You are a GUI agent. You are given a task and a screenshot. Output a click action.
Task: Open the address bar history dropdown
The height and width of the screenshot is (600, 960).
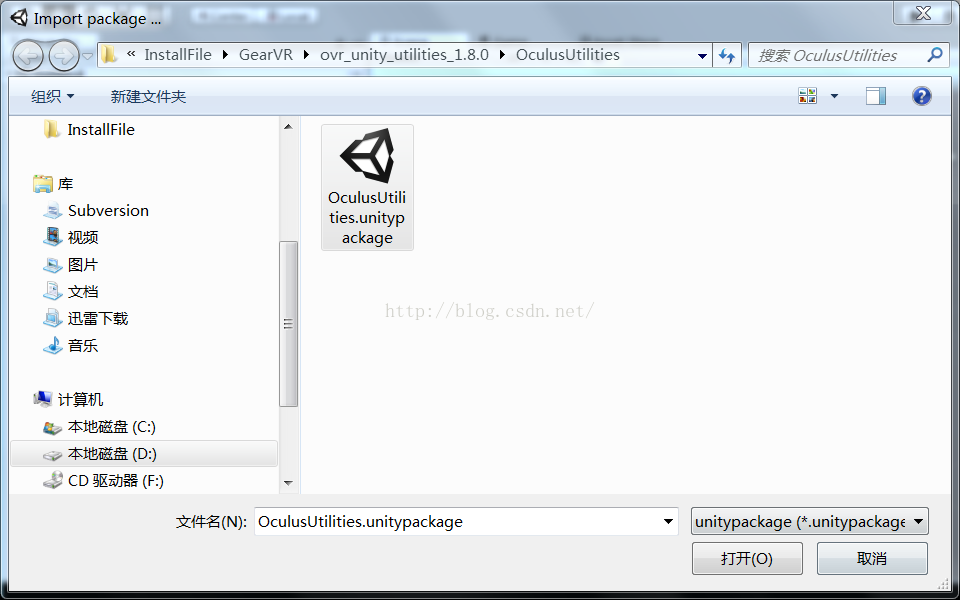click(x=702, y=55)
